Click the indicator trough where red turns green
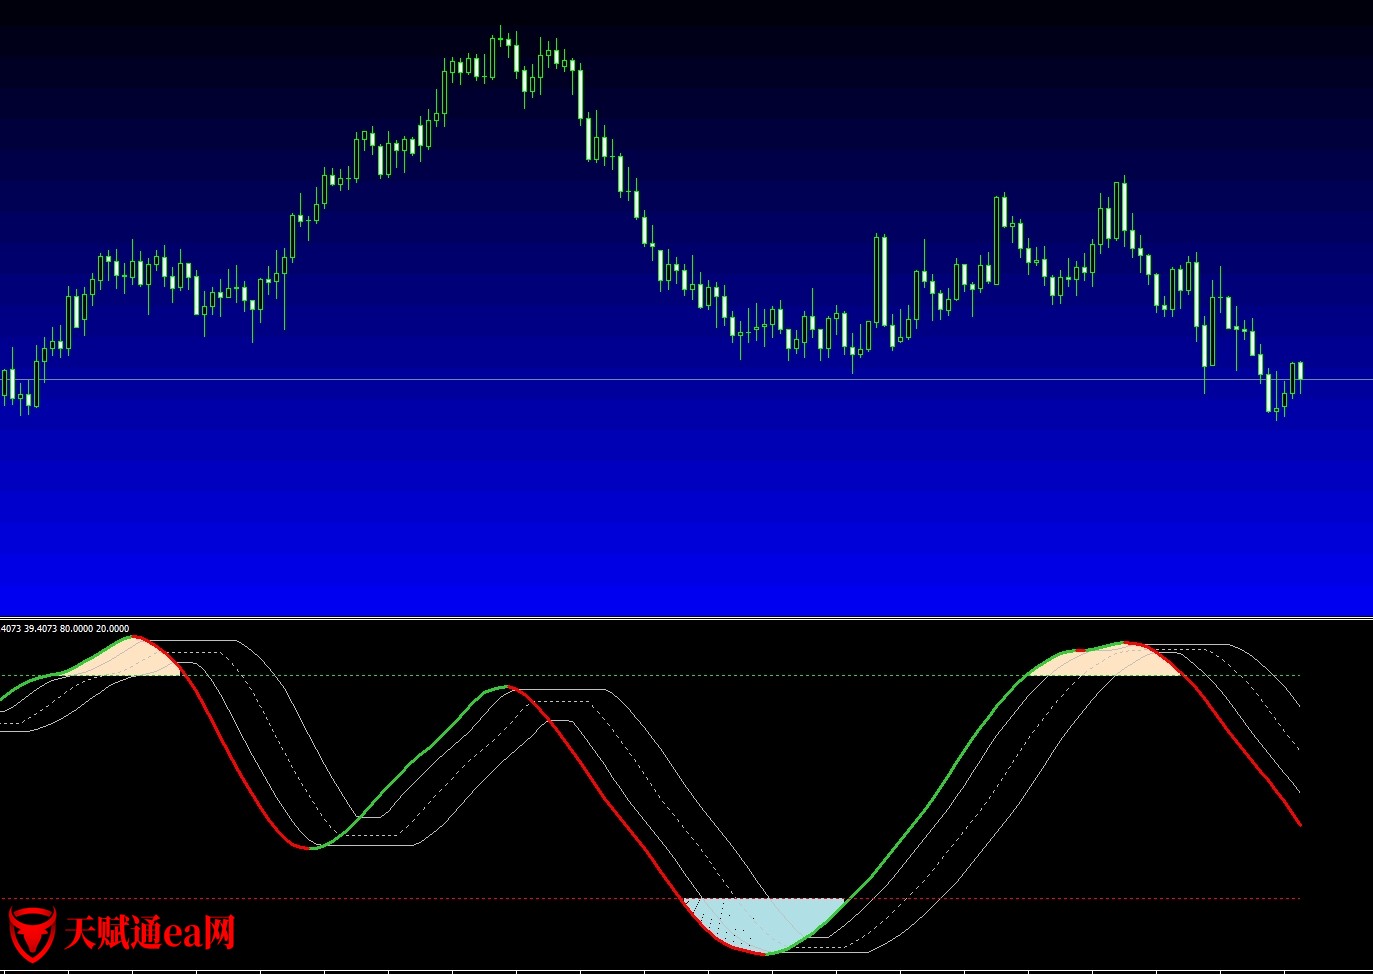 (313, 848)
